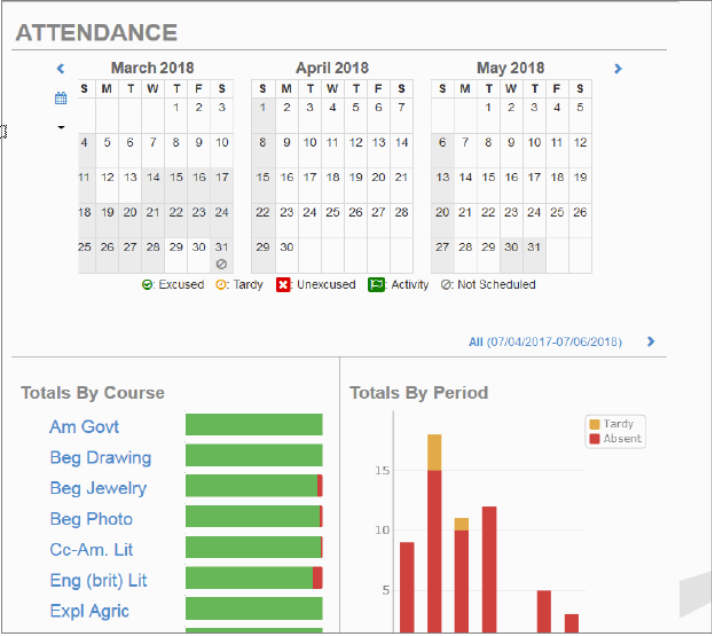Click the red Unexcused legend icon

(283, 285)
